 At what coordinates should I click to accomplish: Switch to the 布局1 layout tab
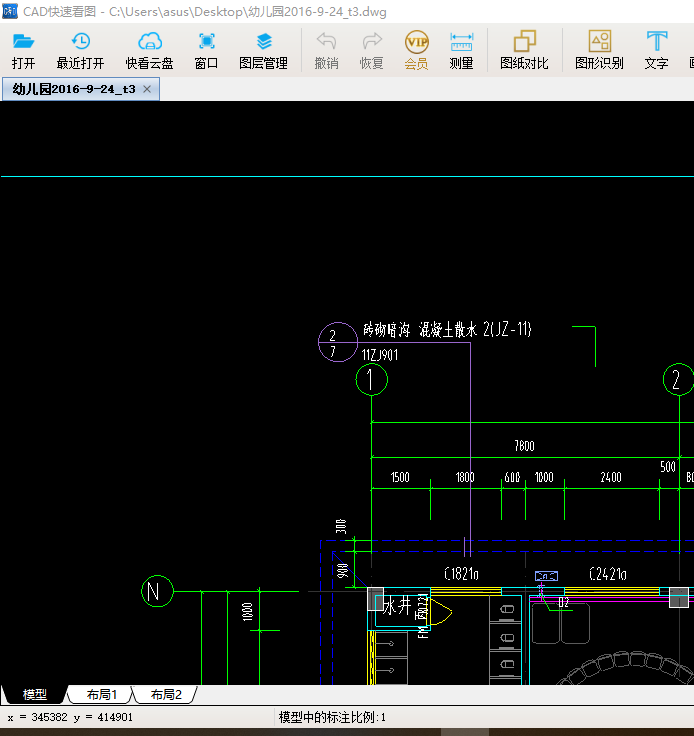click(x=101, y=694)
